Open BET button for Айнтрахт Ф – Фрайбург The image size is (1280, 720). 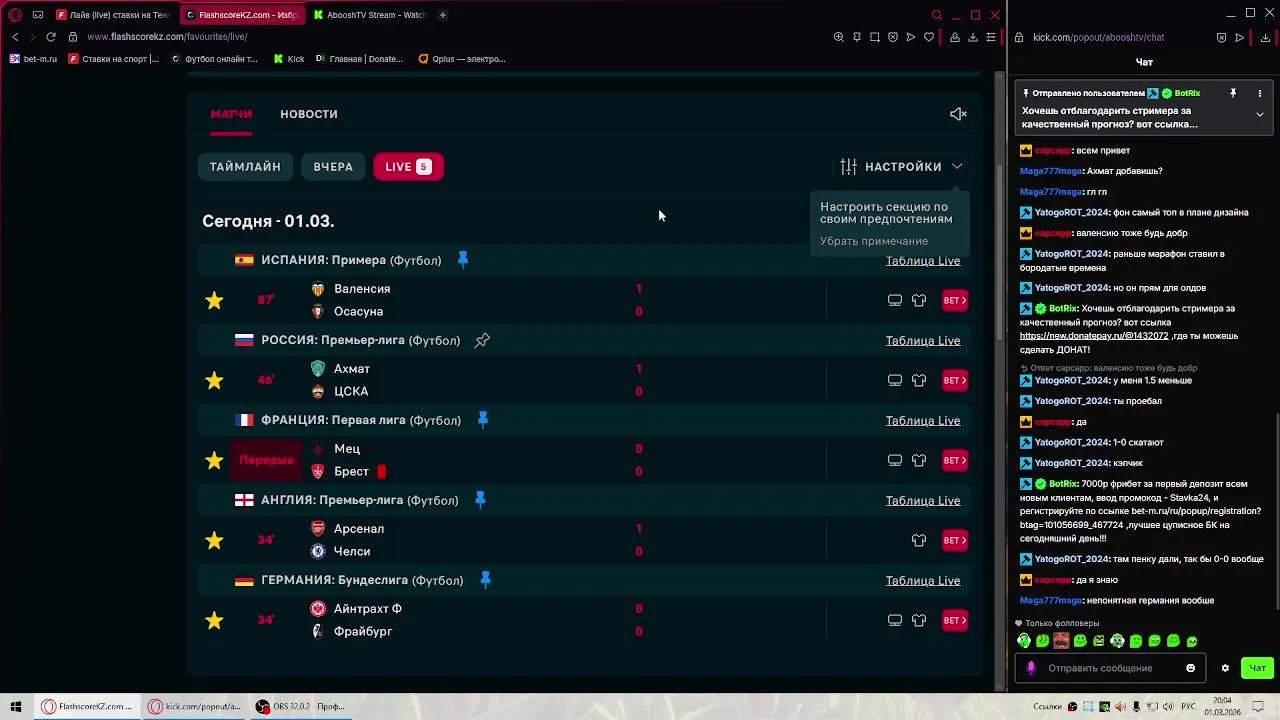[x=955, y=620]
